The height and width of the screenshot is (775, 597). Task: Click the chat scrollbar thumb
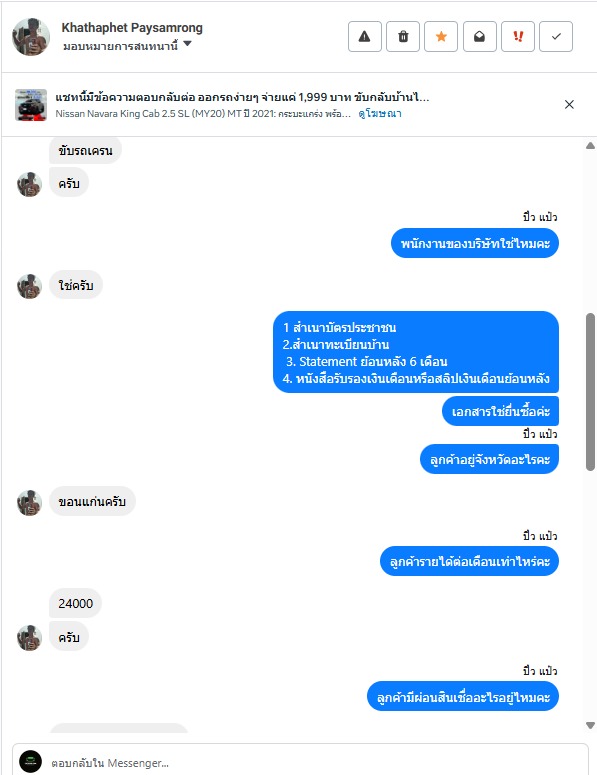(590, 391)
